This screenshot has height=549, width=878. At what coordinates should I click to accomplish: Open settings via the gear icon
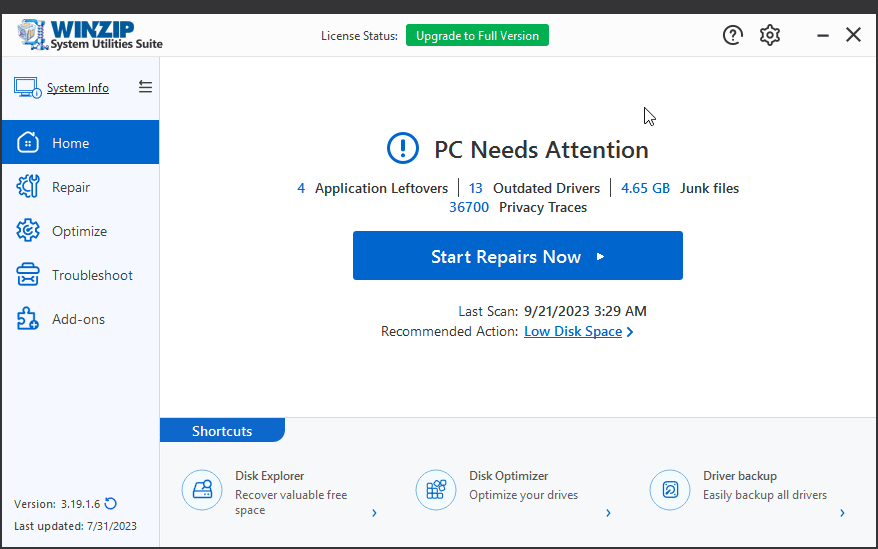click(769, 35)
